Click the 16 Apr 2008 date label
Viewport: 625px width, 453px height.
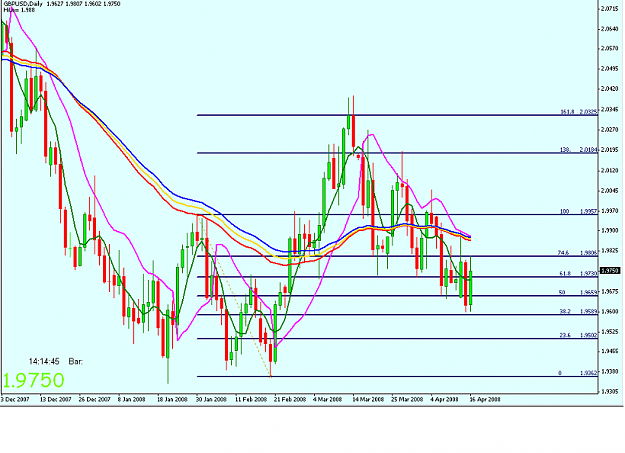[485, 399]
